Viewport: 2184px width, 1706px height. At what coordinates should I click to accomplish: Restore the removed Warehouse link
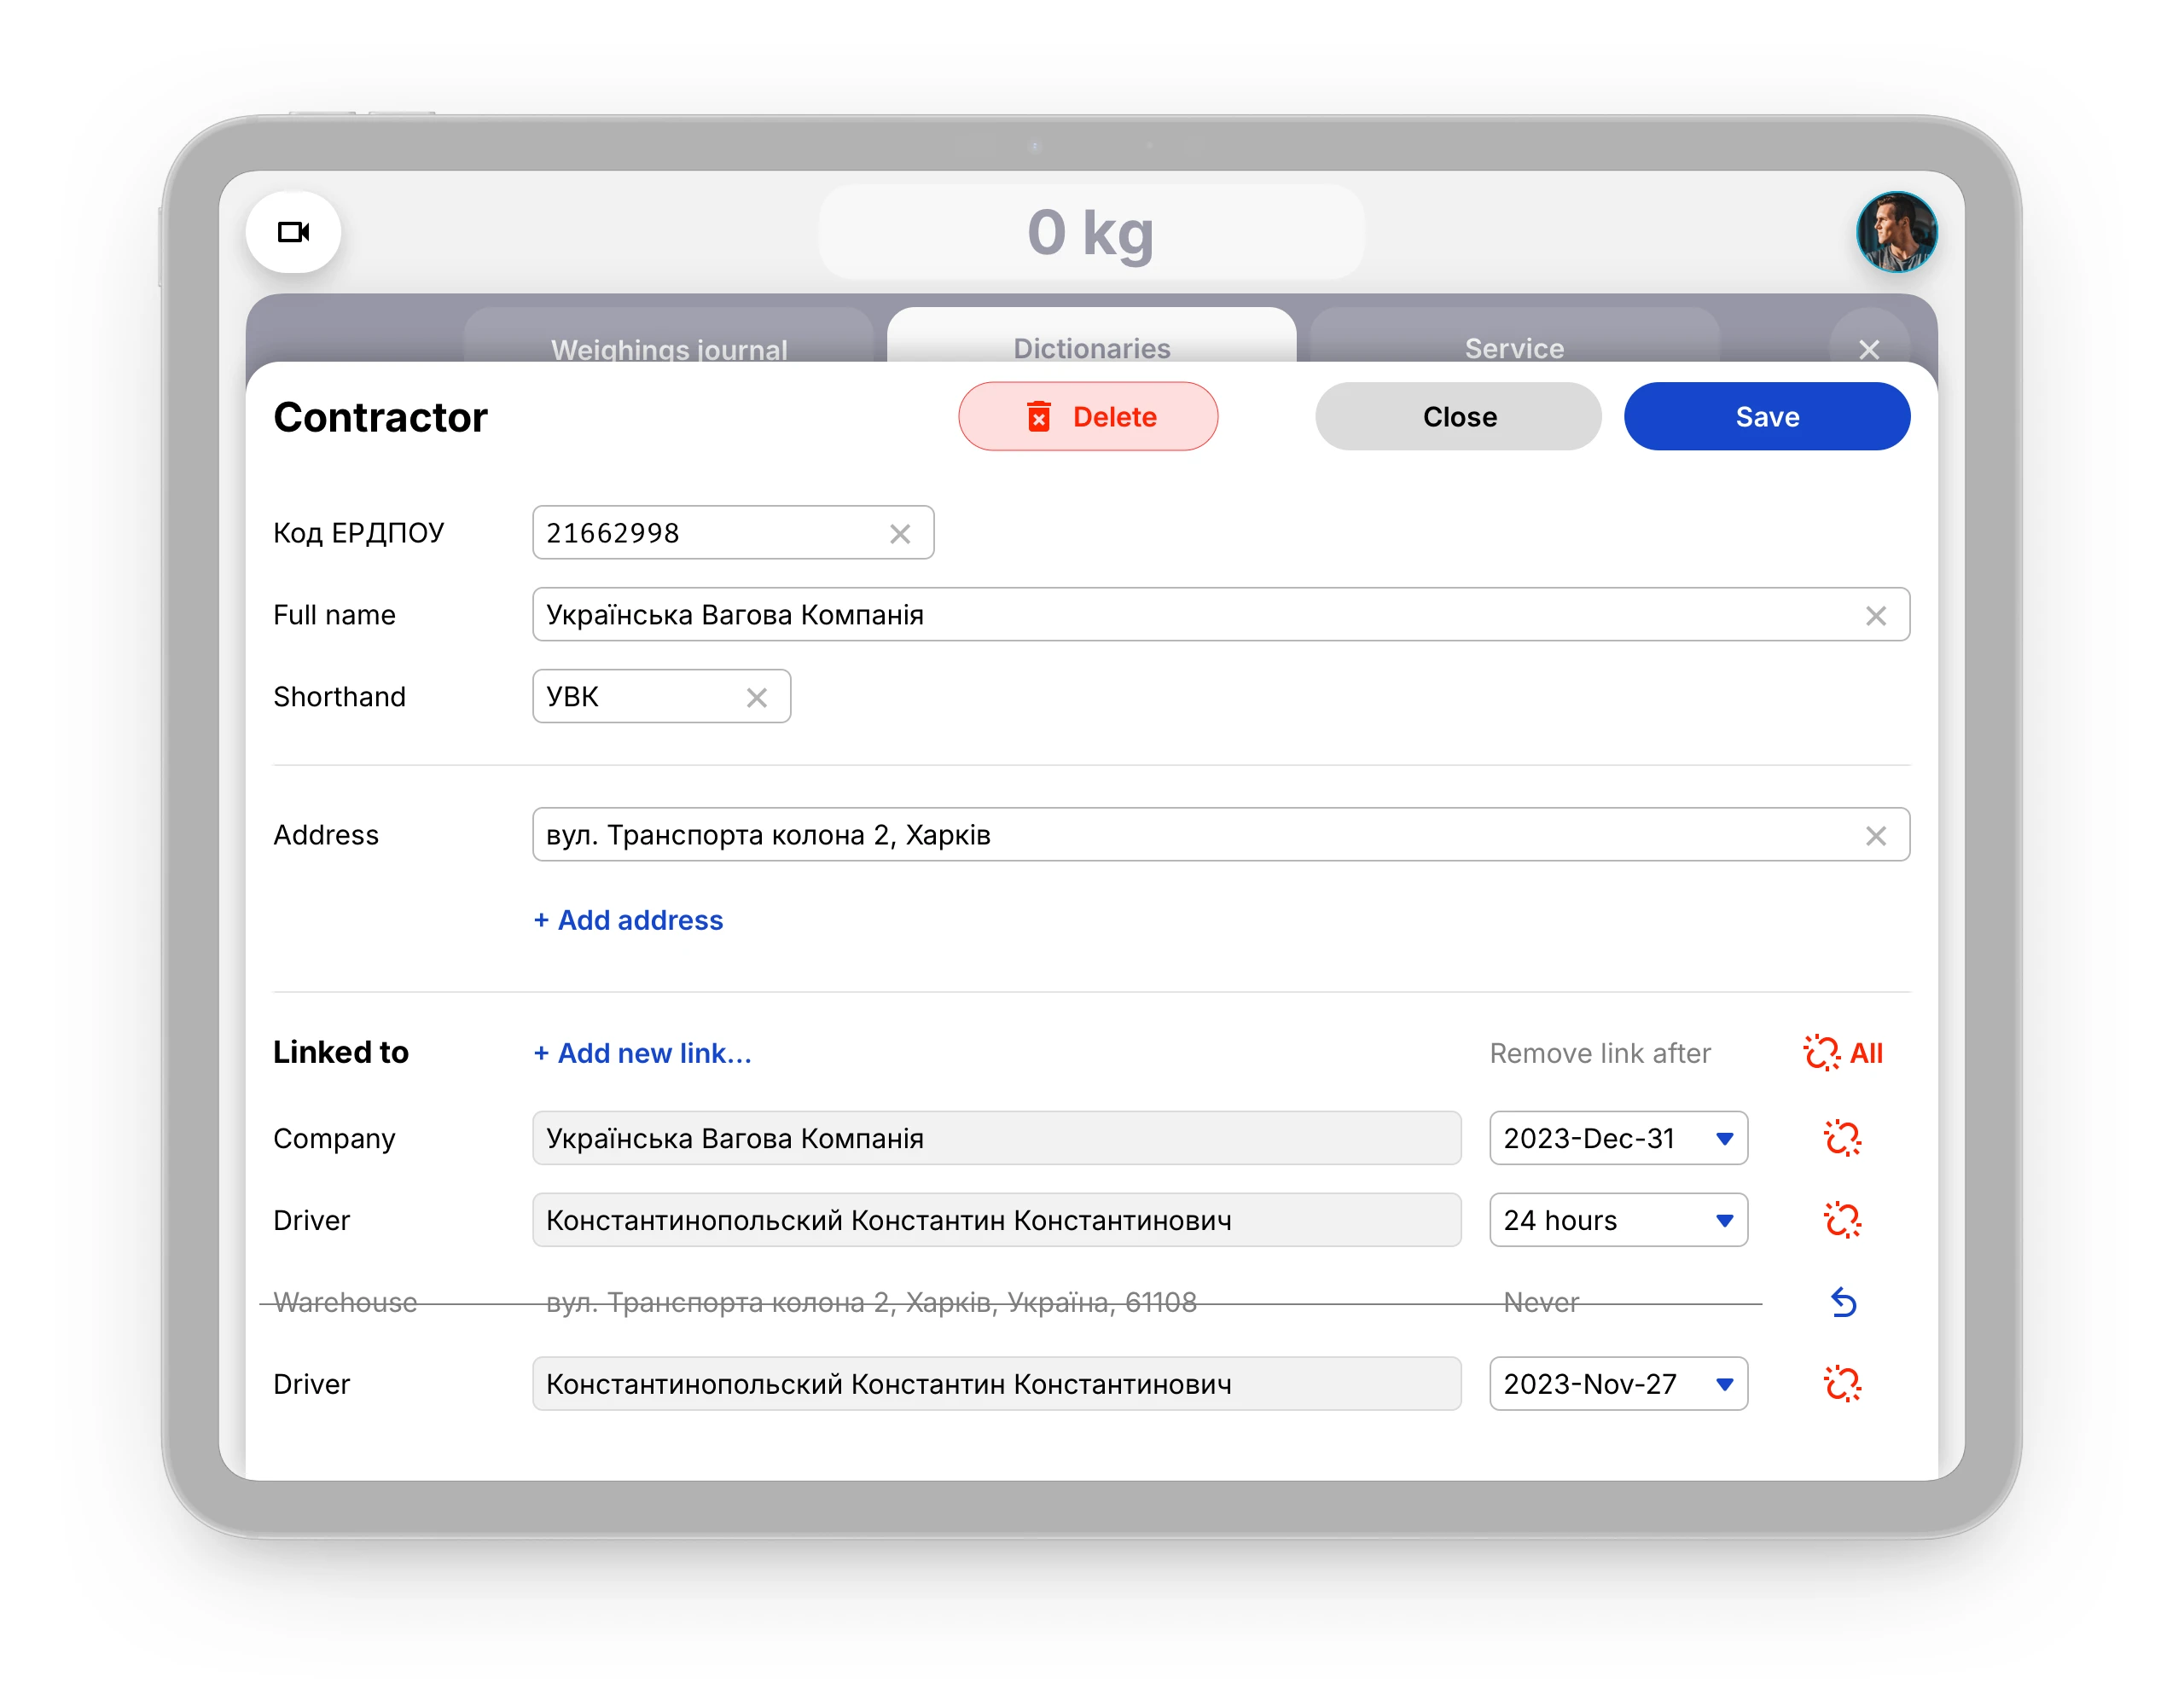1842,1302
